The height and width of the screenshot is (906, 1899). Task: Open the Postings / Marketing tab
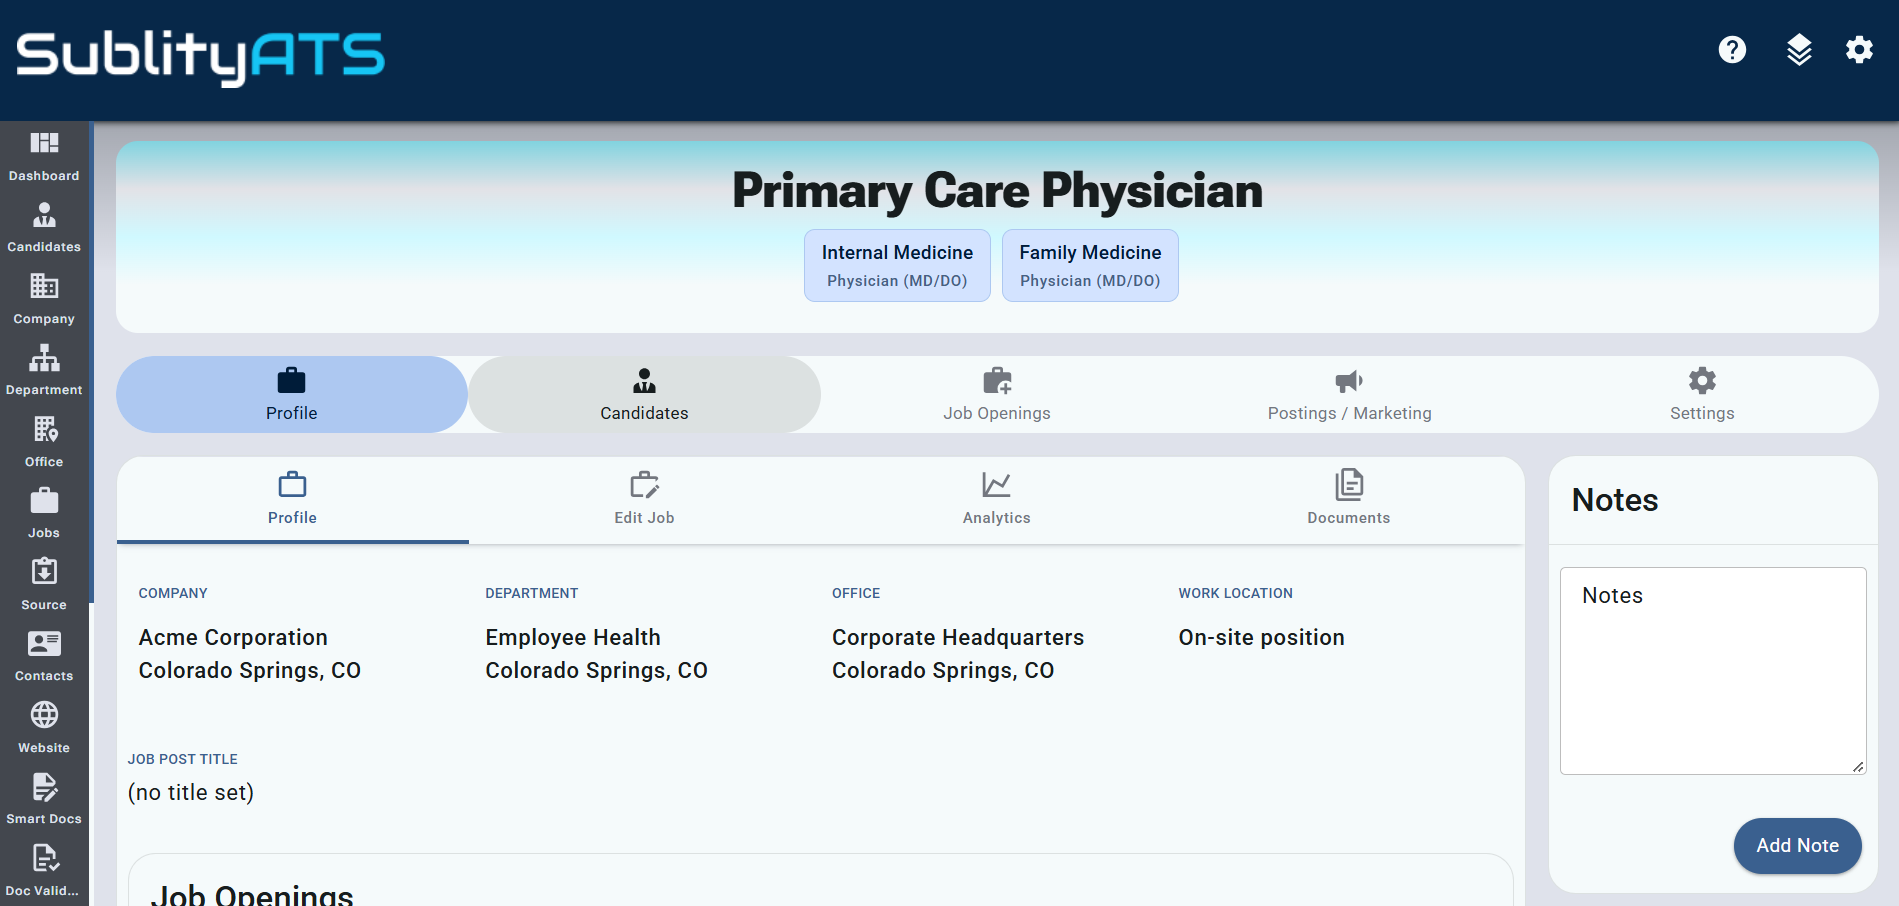(1349, 395)
